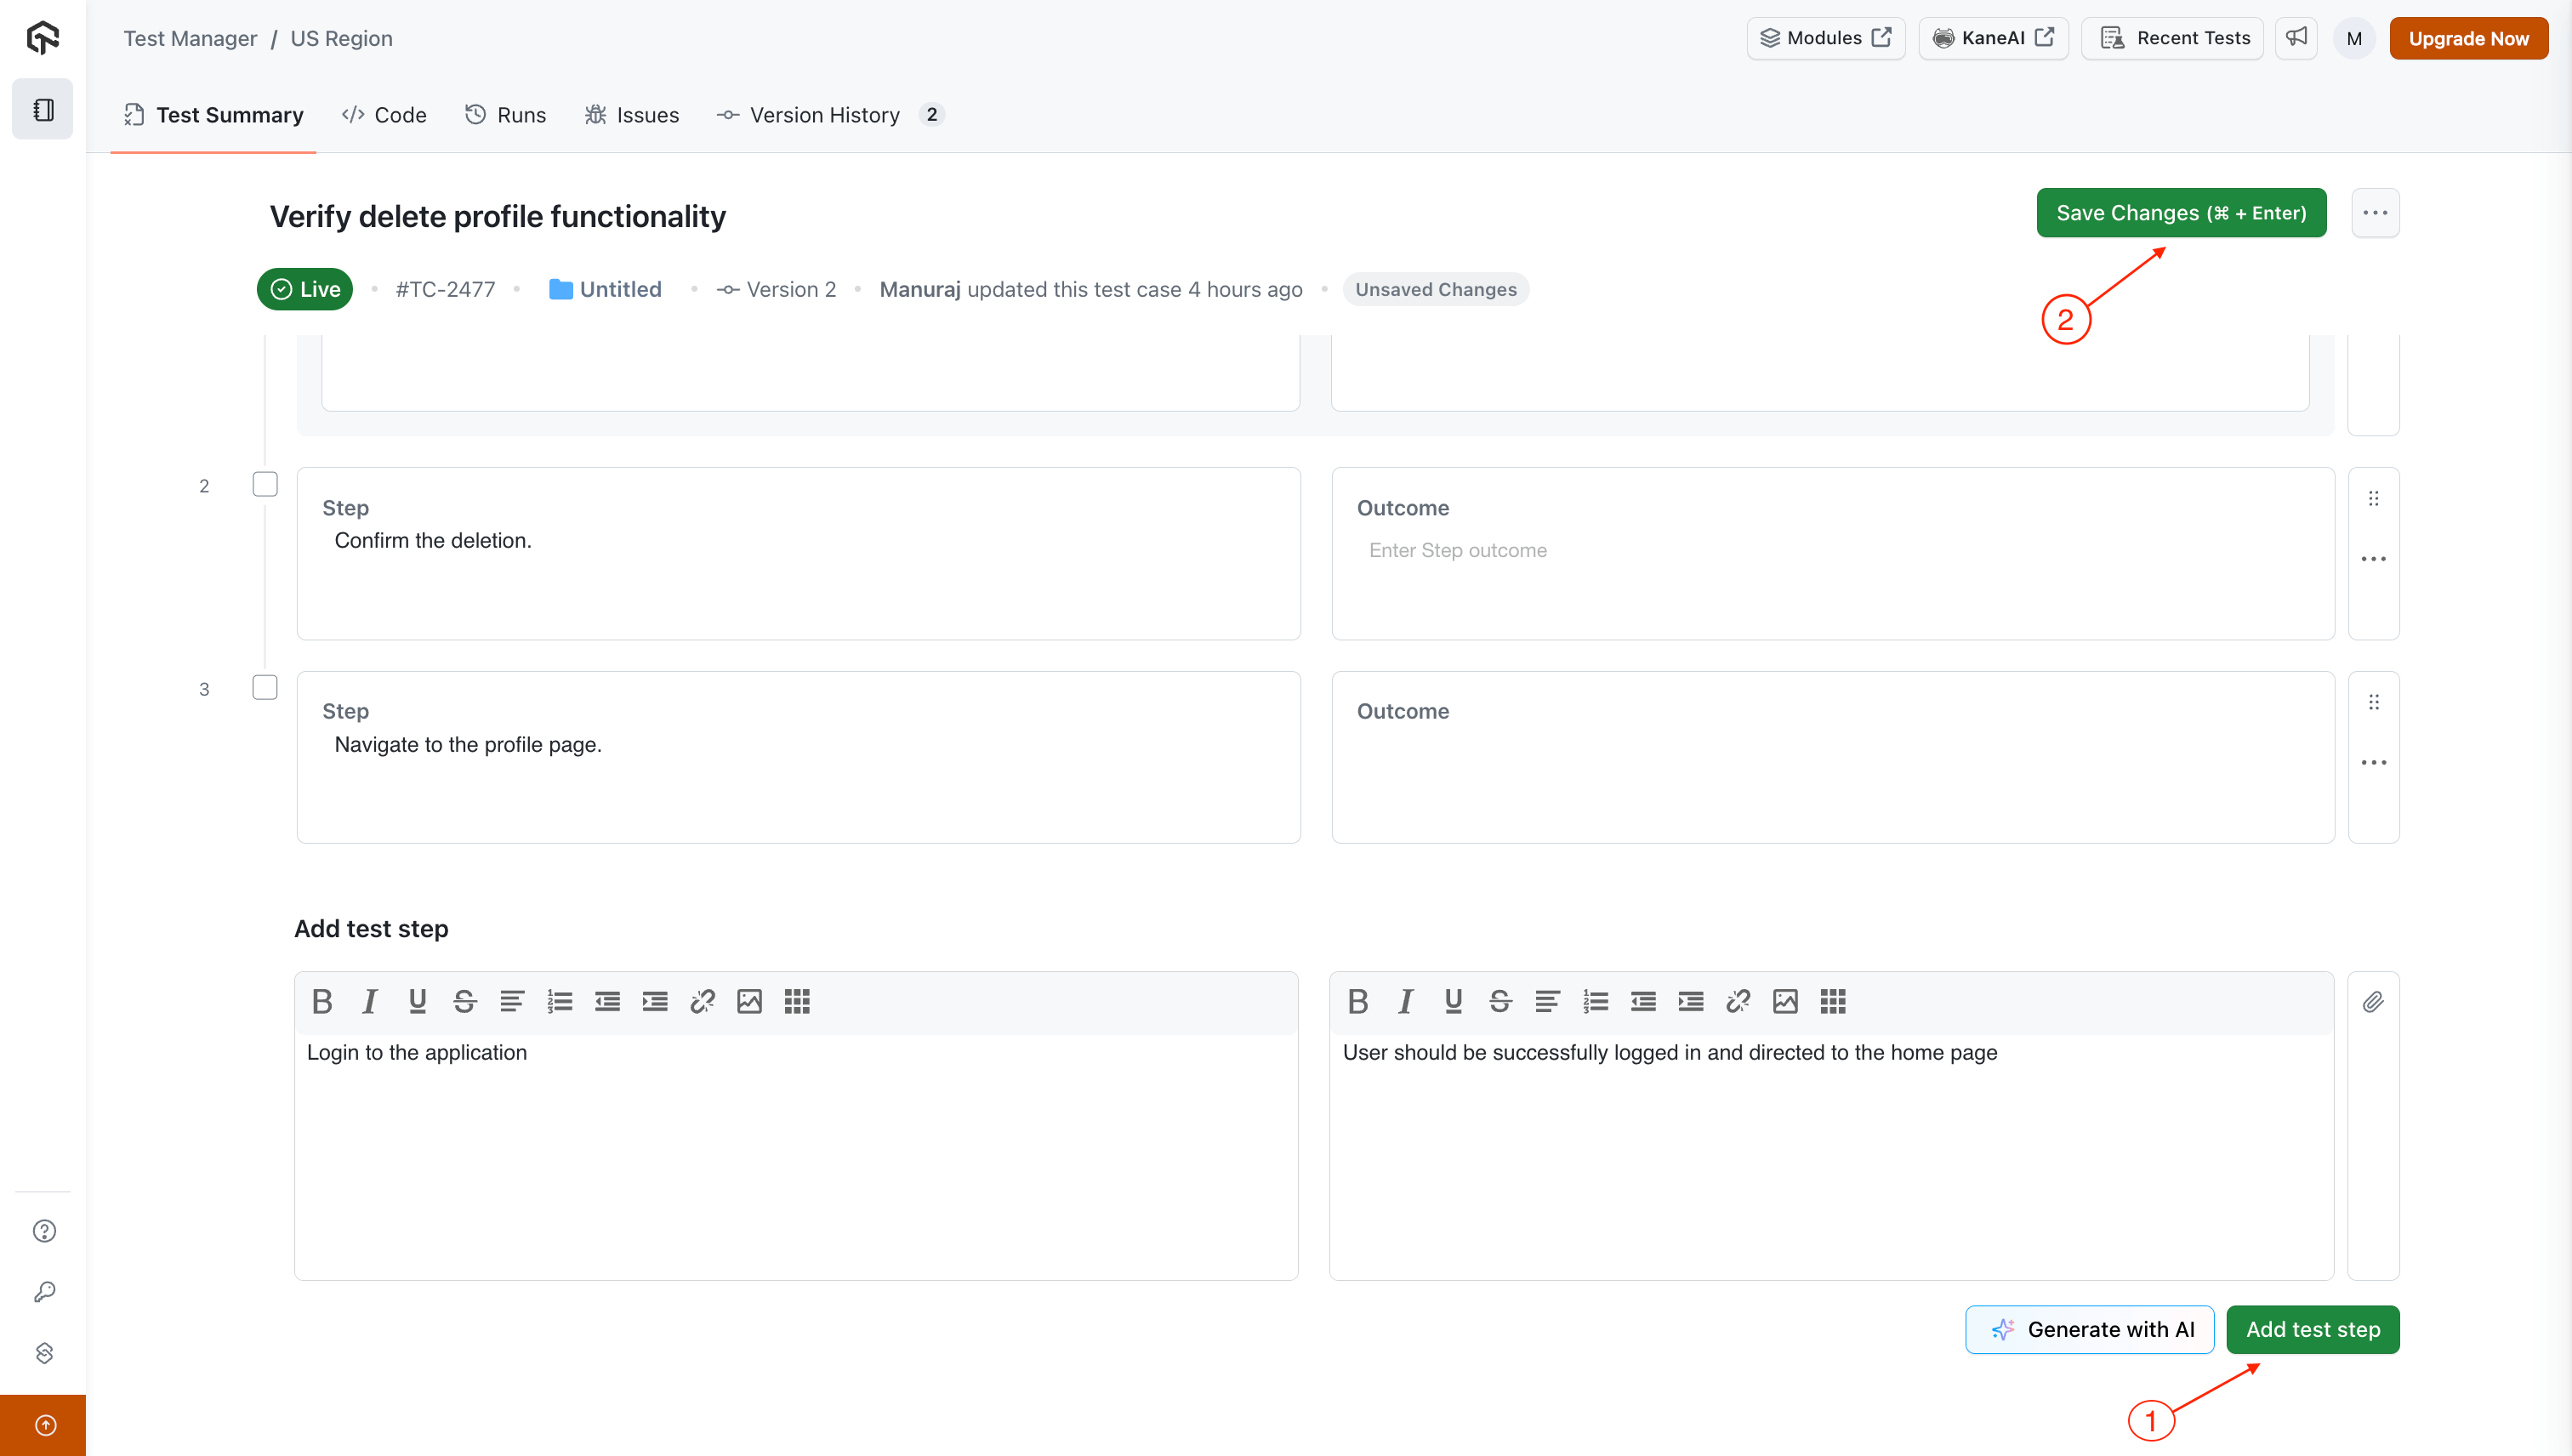The height and width of the screenshot is (1456, 2572).
Task: Check the checkbox for step 2
Action: tap(265, 485)
